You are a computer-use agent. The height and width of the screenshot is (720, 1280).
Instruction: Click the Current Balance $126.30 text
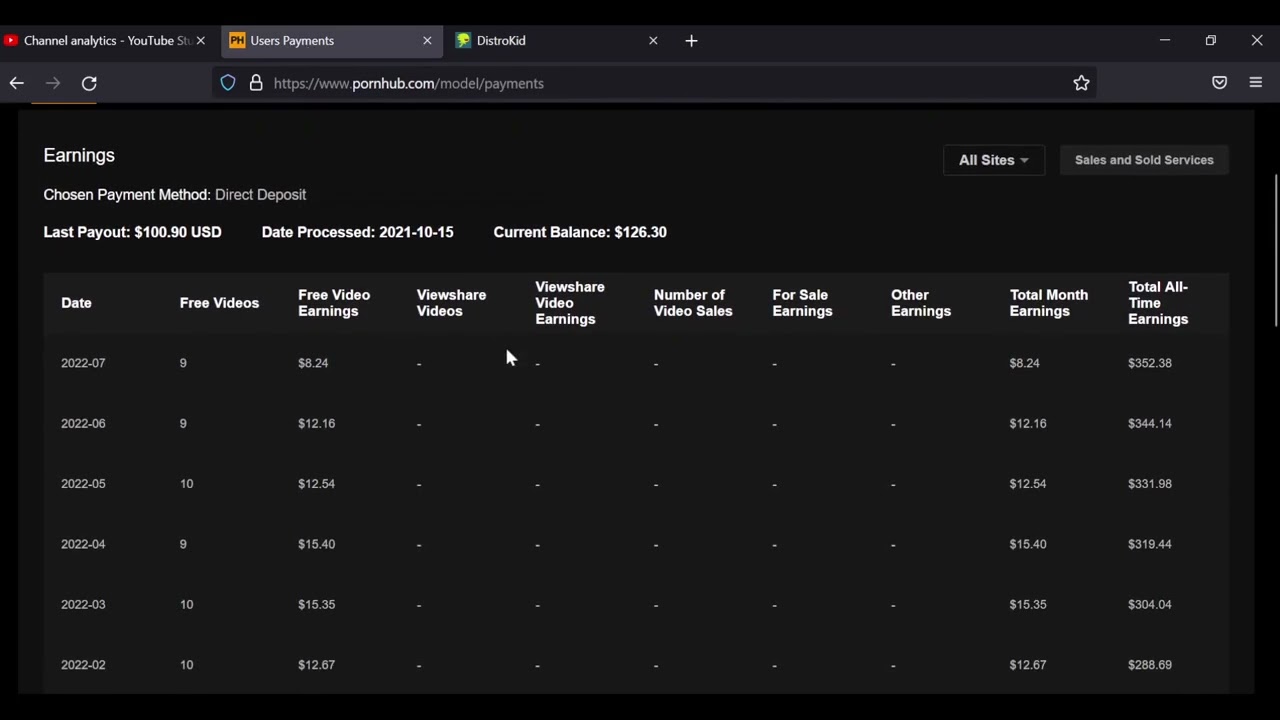(x=580, y=232)
